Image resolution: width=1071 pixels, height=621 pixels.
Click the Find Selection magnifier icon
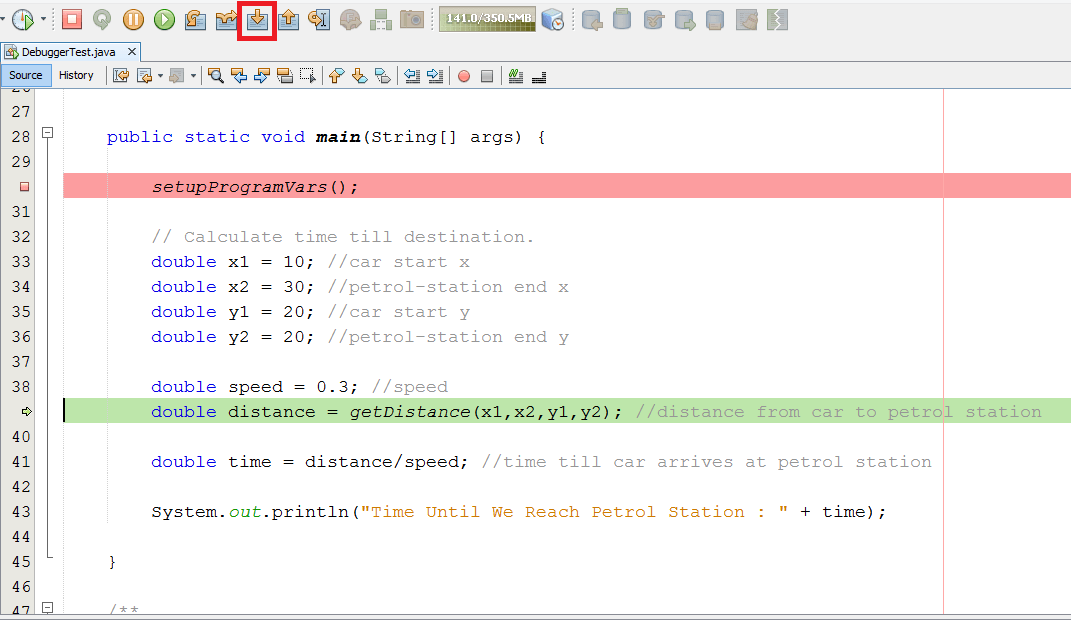(215, 76)
